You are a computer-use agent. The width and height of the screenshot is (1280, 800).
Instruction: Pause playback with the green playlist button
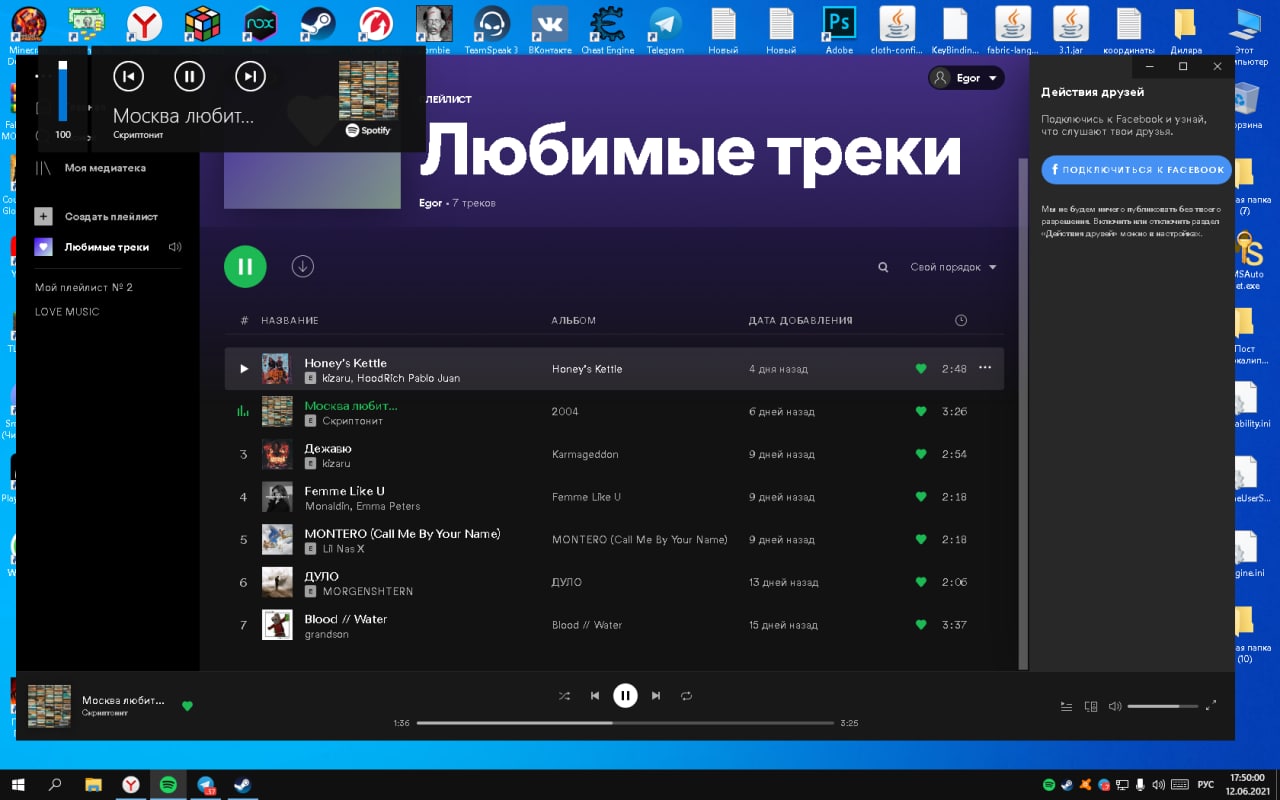245,266
